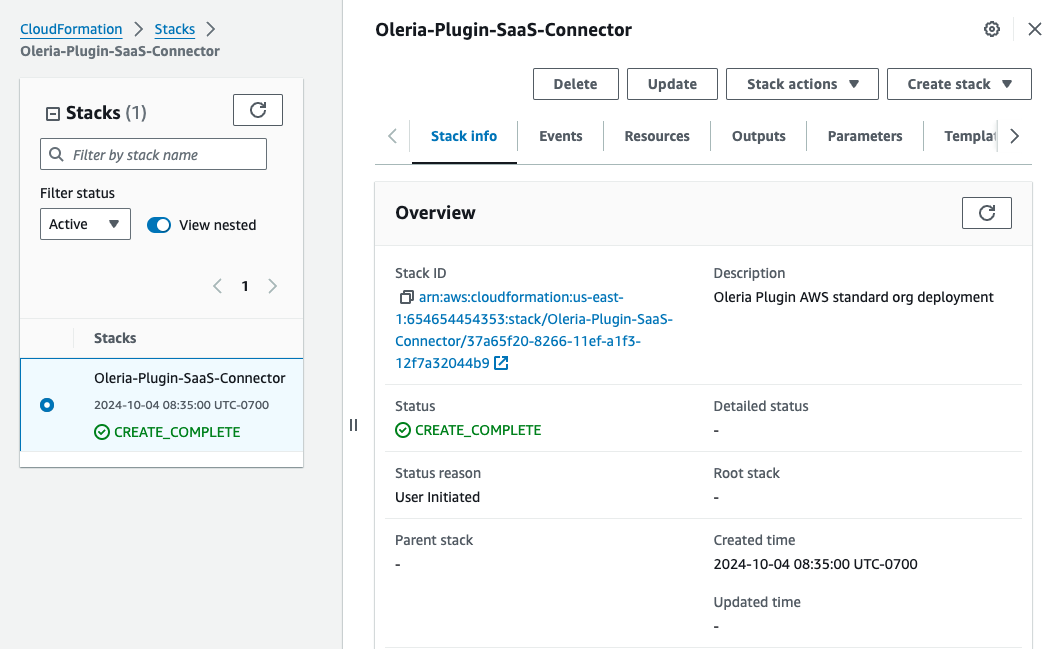Switch to the Events tab
Viewport: 1060px width, 649px height.
560,136
